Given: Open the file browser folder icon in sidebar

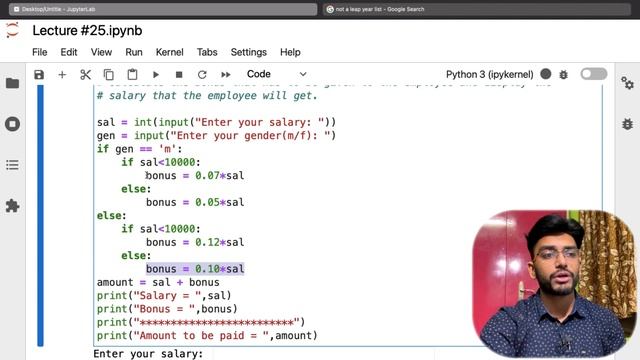Looking at the screenshot, I should pyautogui.click(x=12, y=83).
